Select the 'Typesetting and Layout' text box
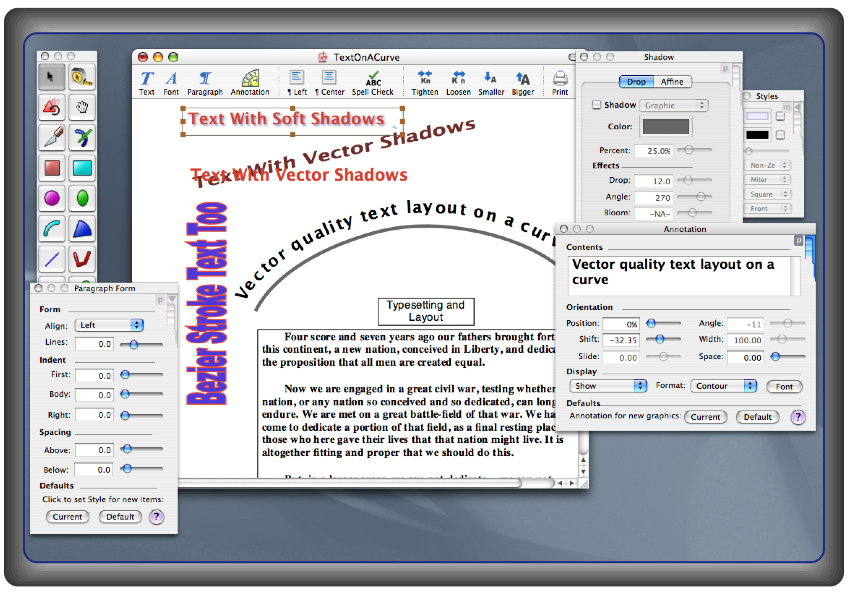Screen dimensions: 850x600 (426, 312)
